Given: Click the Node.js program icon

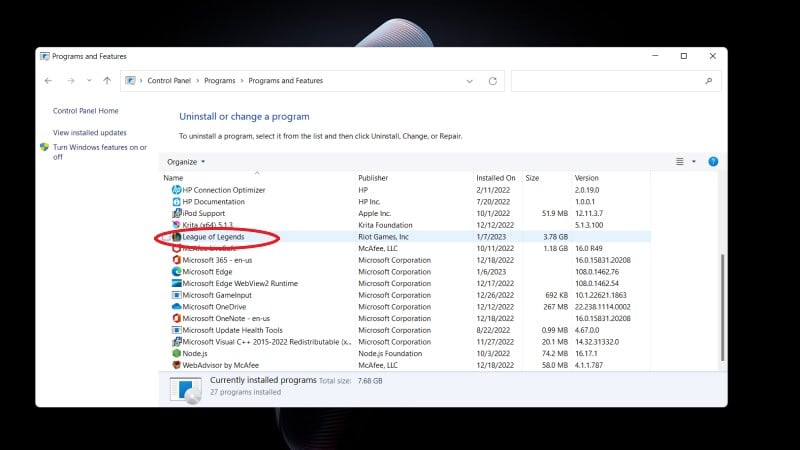Looking at the screenshot, I should tap(176, 353).
